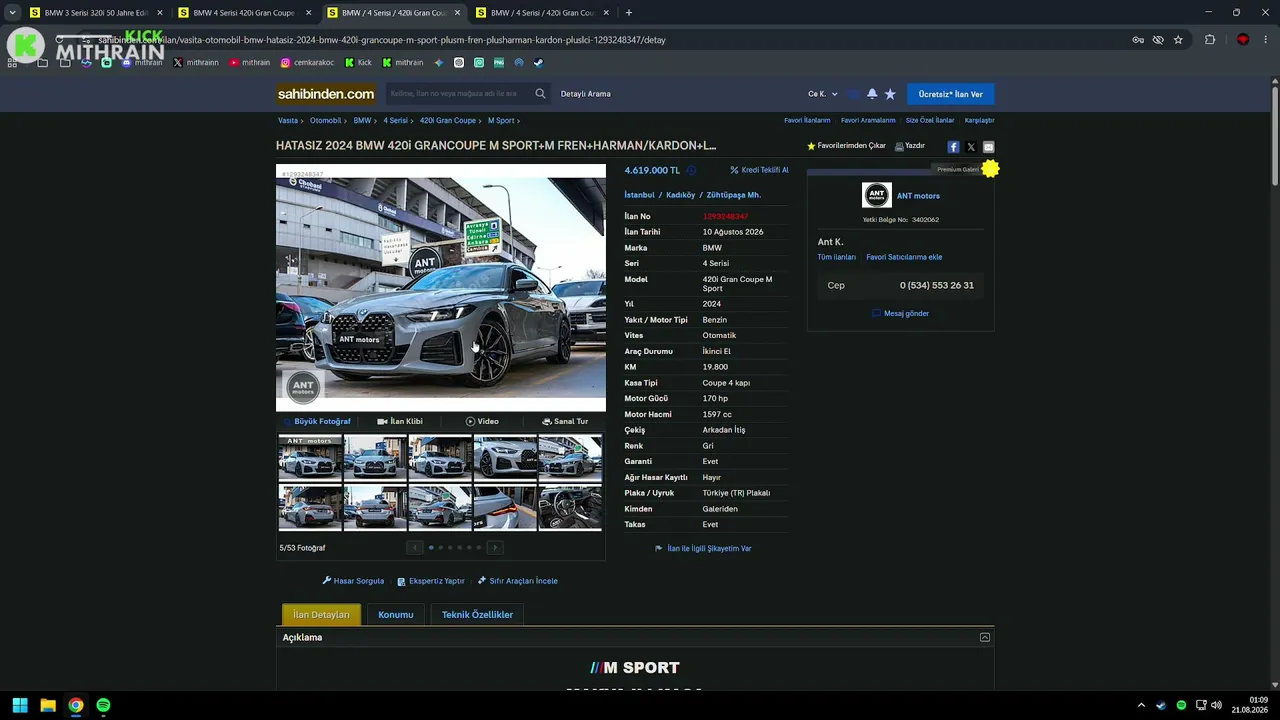Switch to the Konumu tab
This screenshot has width=1280, height=720.
point(396,614)
